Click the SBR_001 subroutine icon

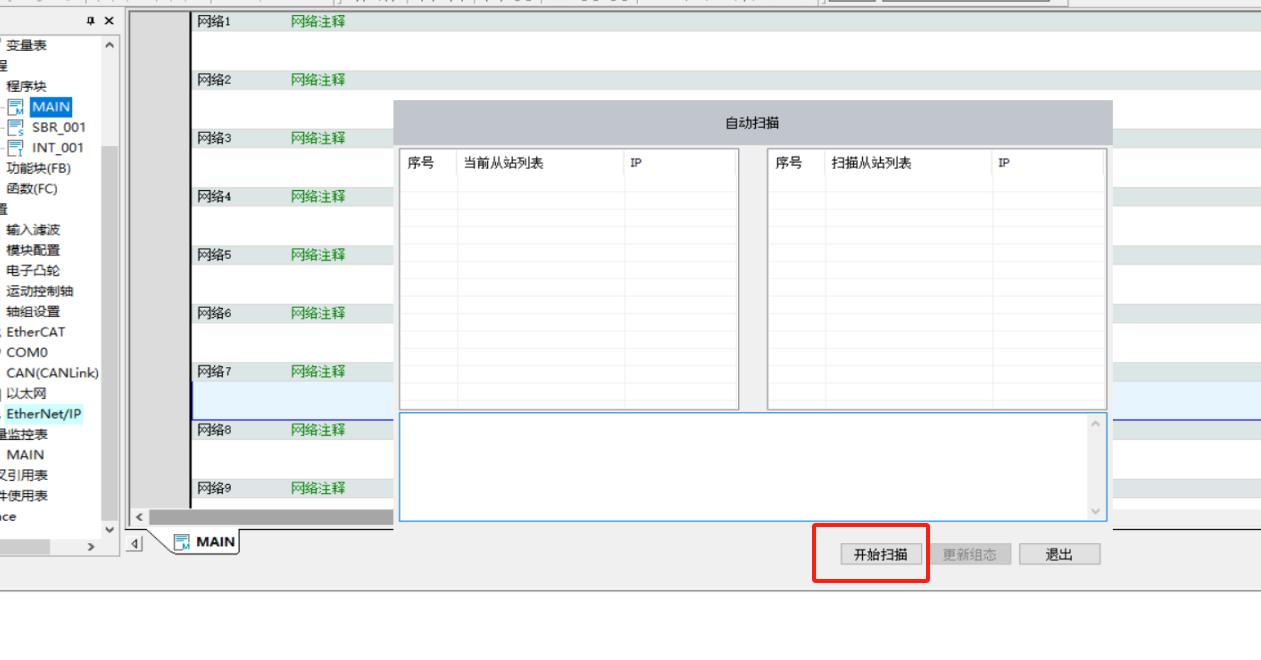[15, 127]
